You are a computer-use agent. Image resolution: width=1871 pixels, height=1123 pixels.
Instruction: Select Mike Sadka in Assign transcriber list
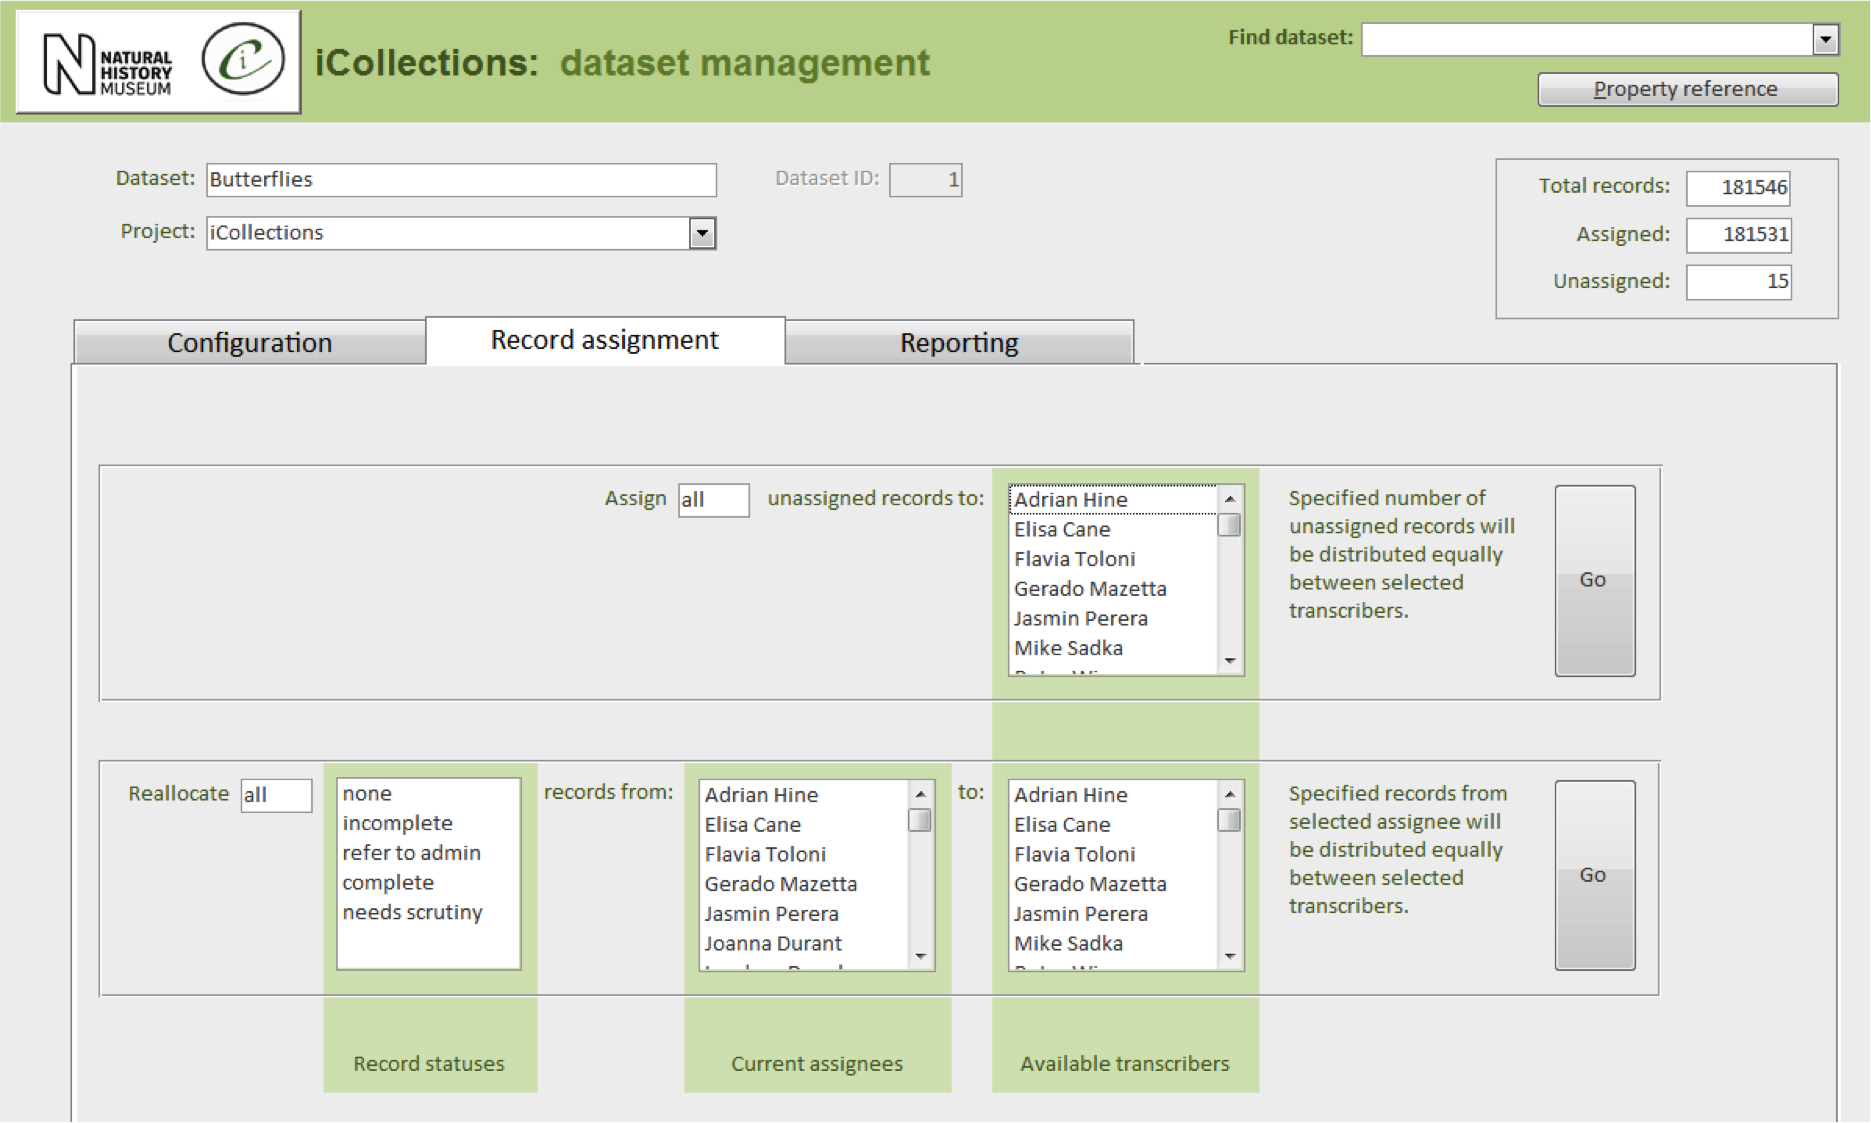click(1113, 648)
